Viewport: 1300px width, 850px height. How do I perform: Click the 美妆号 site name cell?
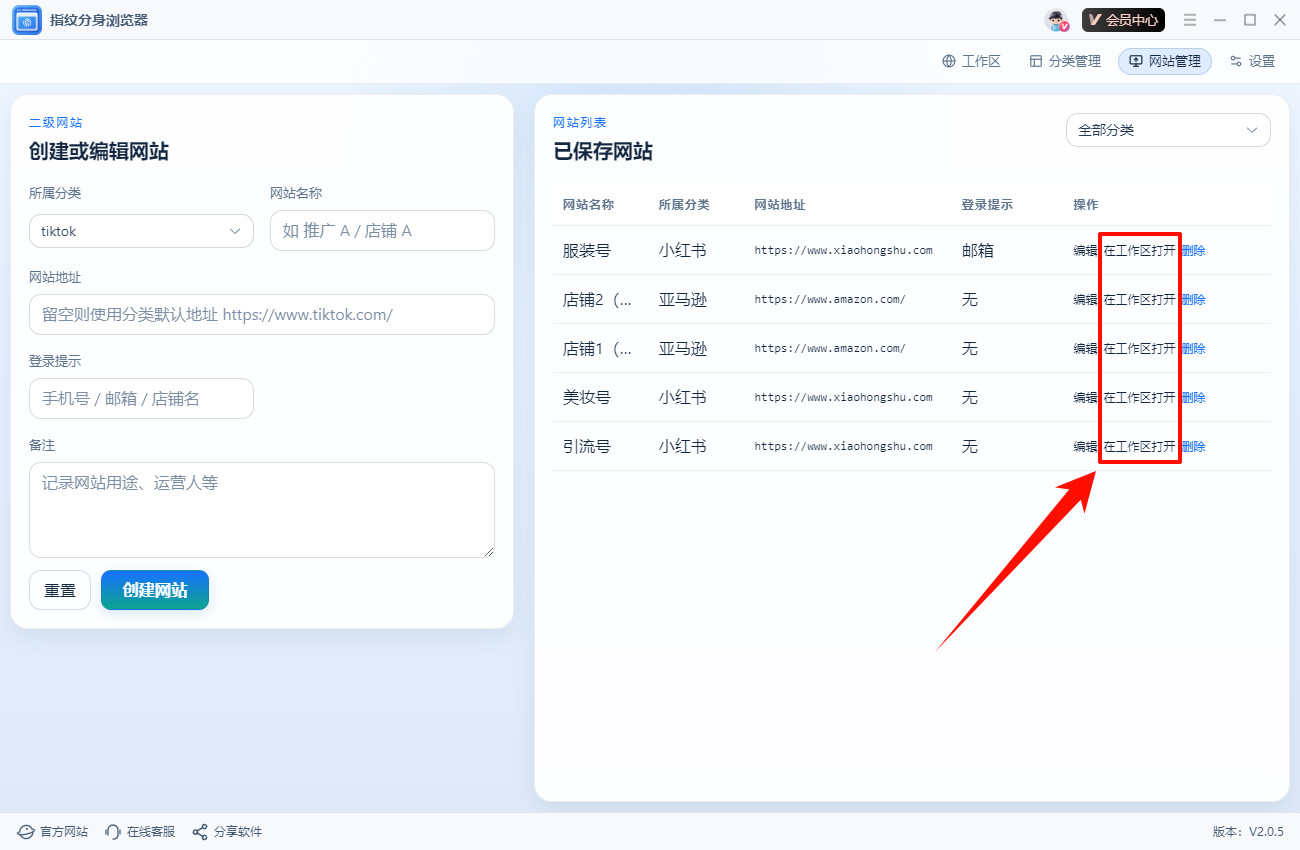pos(587,397)
